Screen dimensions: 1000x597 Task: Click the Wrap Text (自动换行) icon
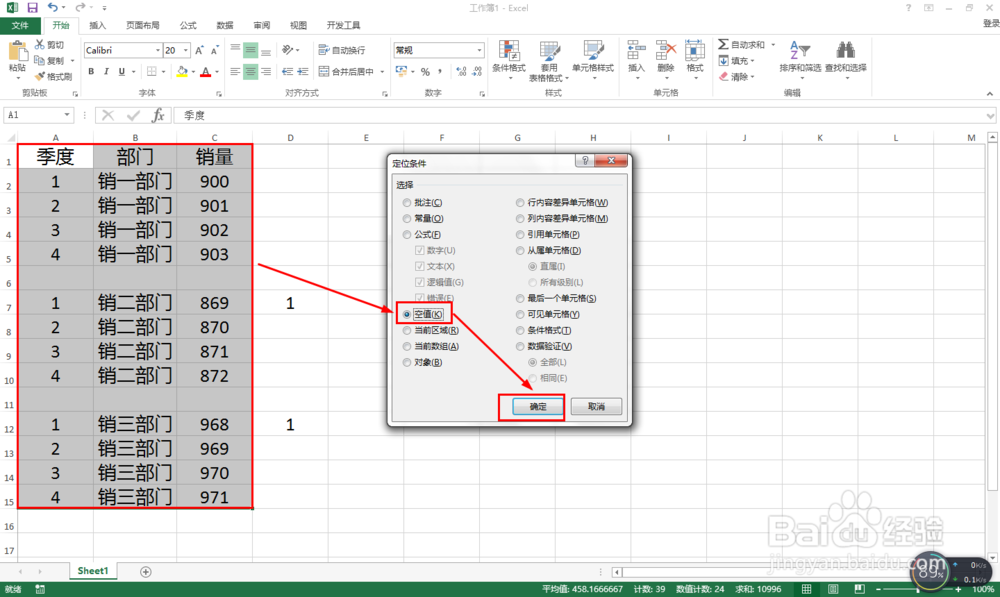coord(323,50)
